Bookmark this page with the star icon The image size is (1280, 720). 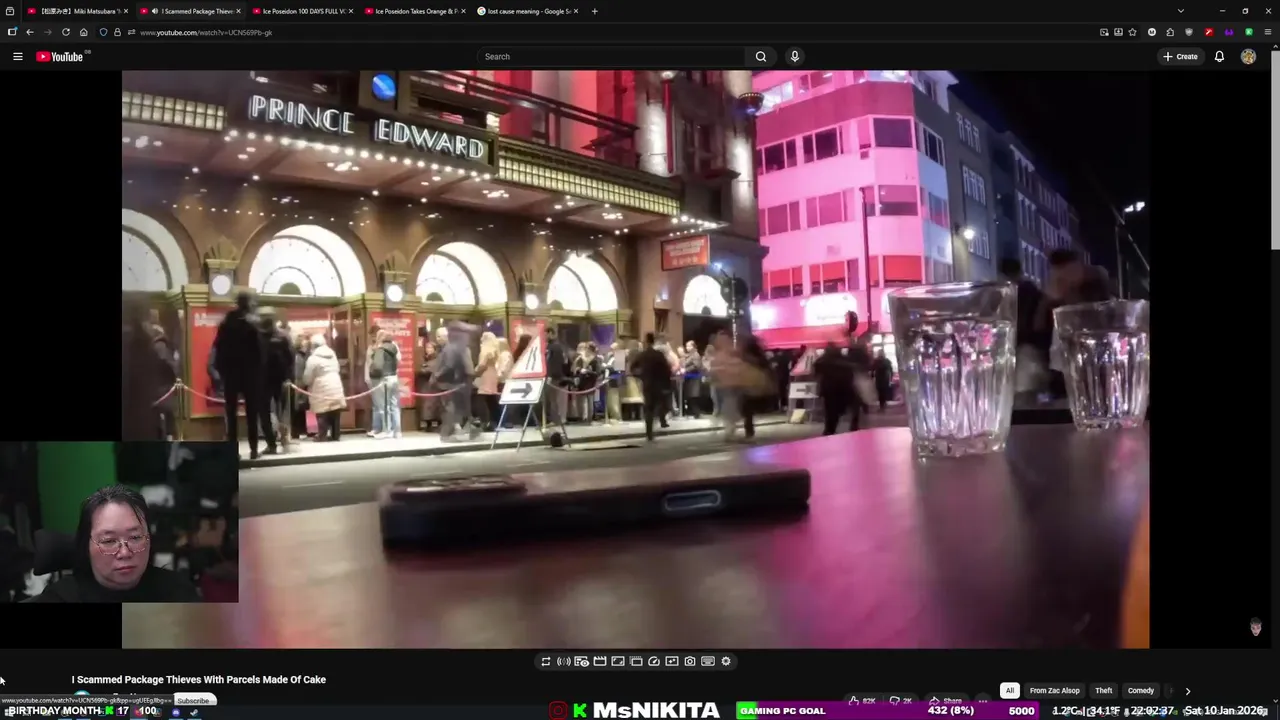[1132, 32]
